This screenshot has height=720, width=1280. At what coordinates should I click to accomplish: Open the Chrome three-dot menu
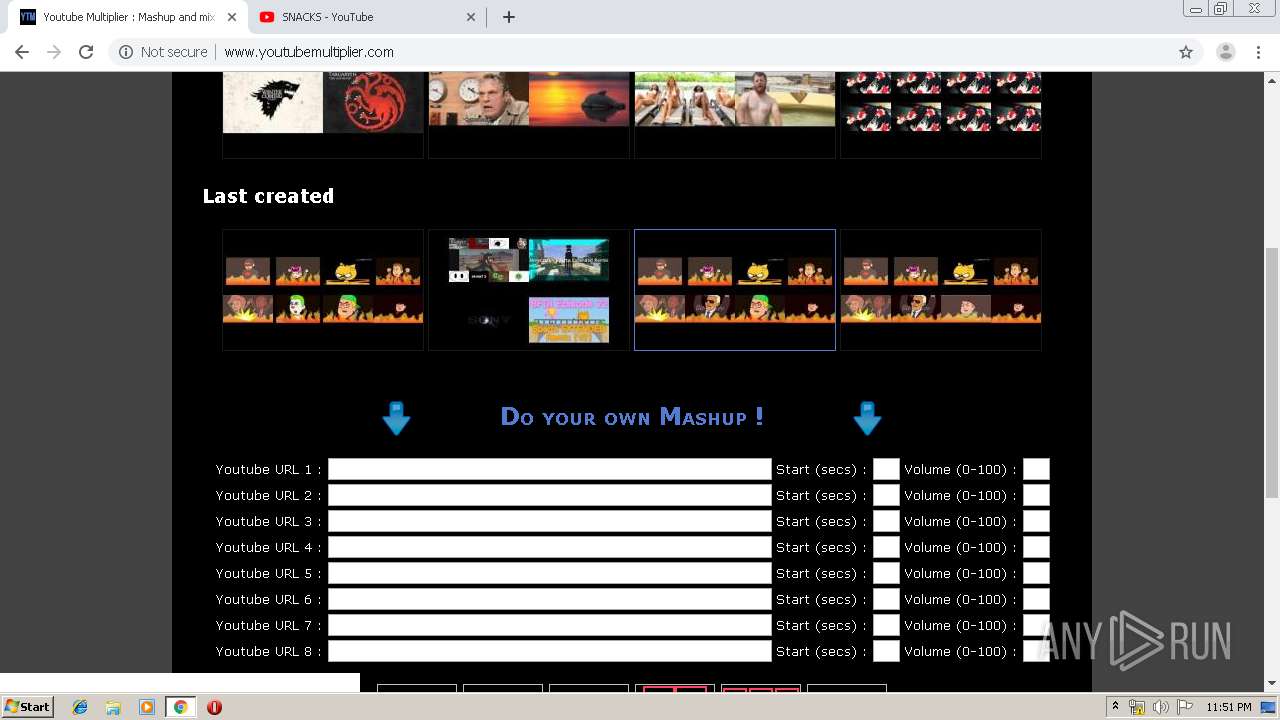1258,52
